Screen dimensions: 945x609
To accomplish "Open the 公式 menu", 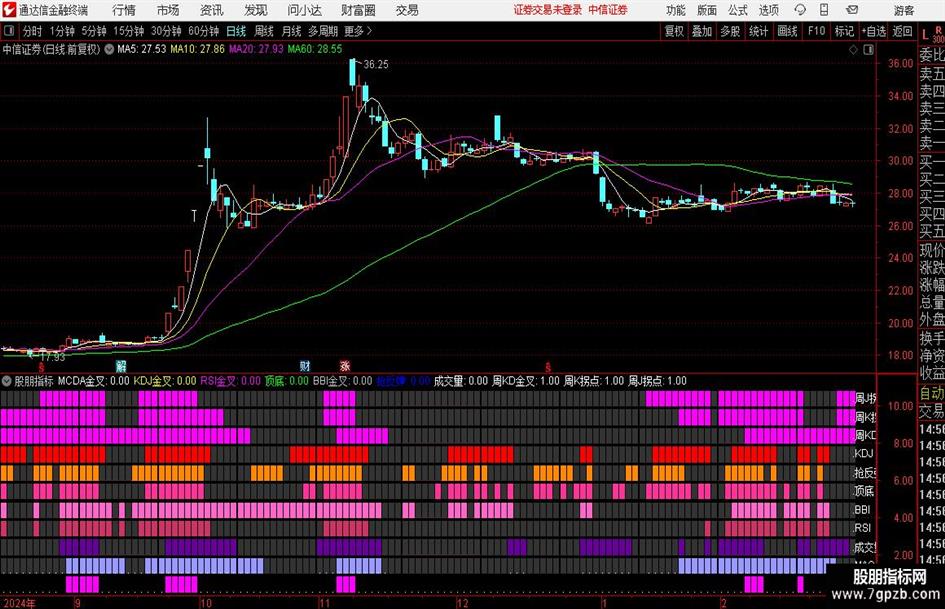I will (x=738, y=10).
